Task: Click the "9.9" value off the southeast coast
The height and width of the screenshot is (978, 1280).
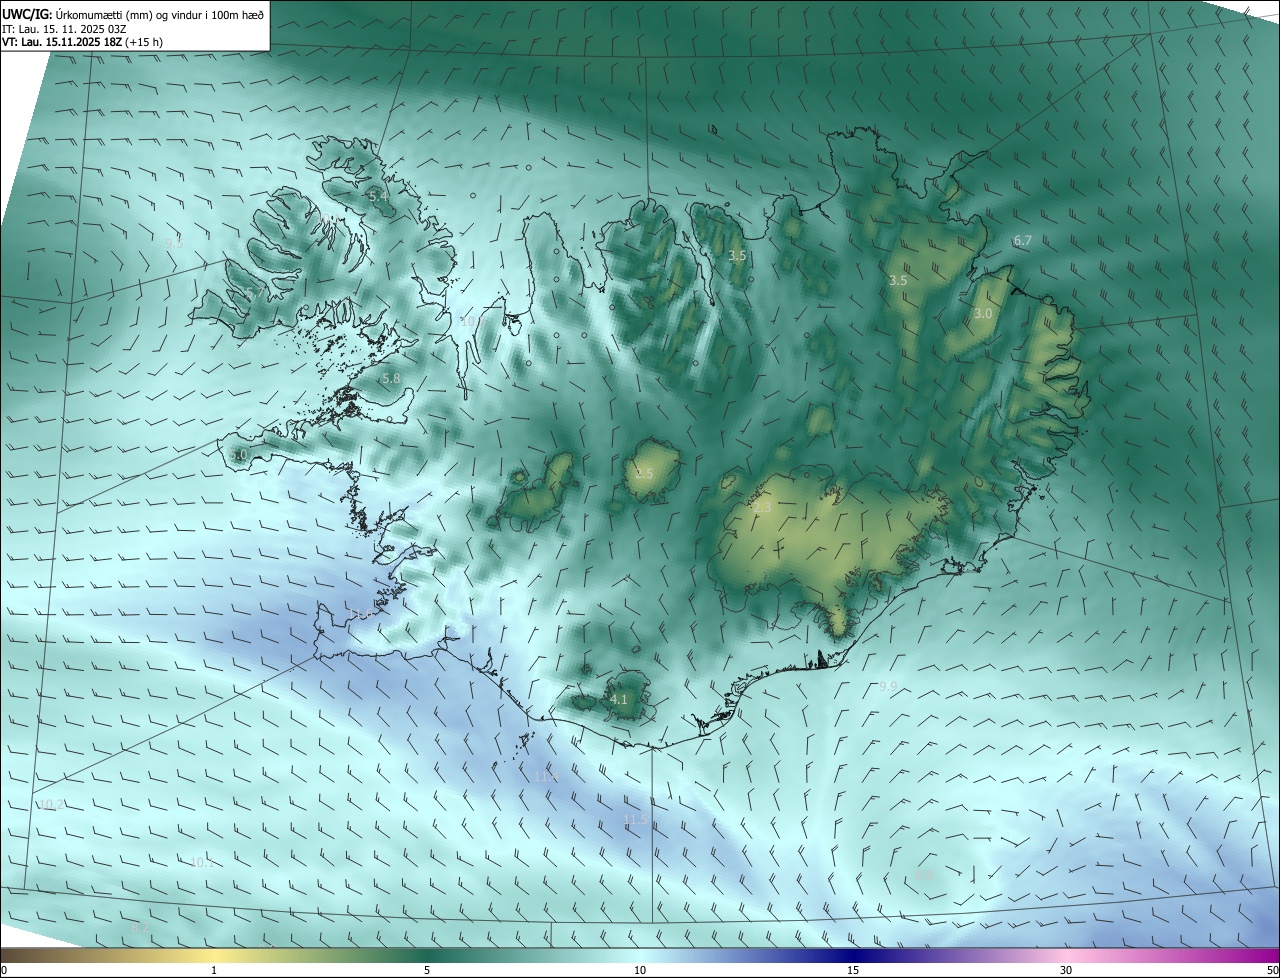Action: (888, 686)
